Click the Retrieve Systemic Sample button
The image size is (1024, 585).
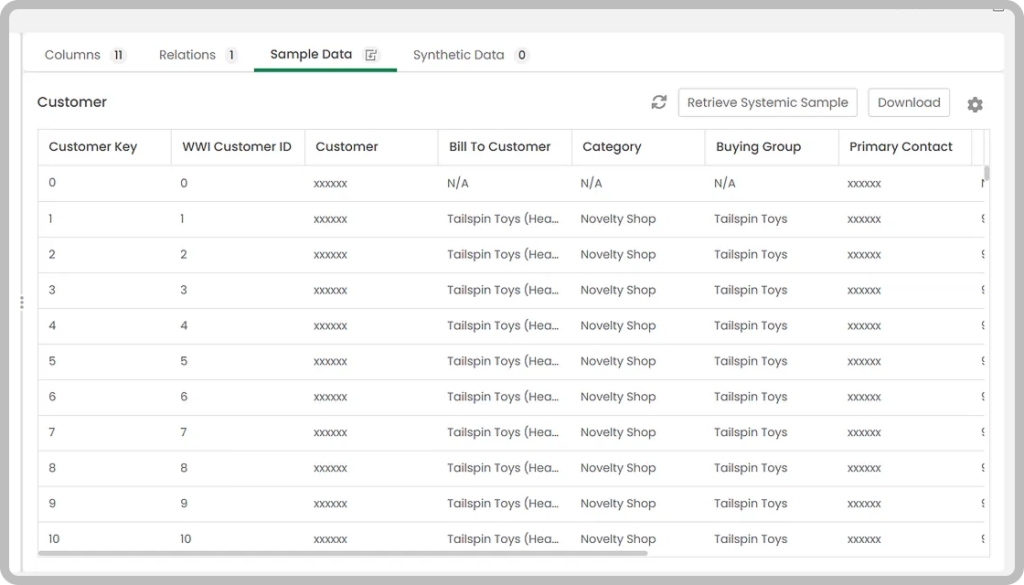[x=767, y=103]
